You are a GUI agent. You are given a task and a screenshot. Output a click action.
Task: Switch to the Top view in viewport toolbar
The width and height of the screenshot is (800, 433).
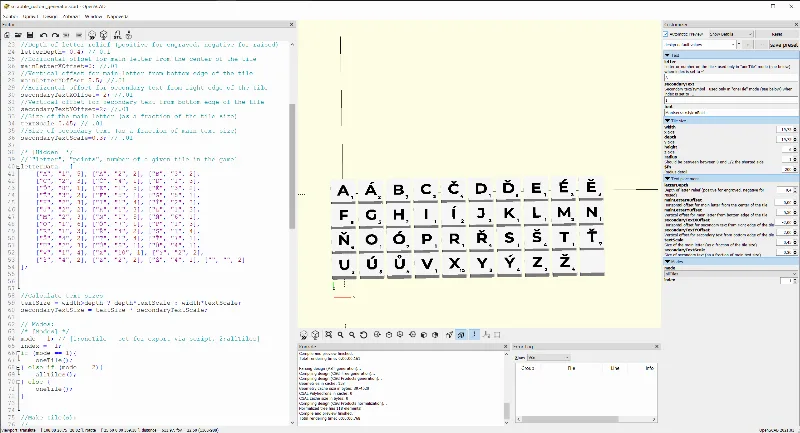click(389, 335)
